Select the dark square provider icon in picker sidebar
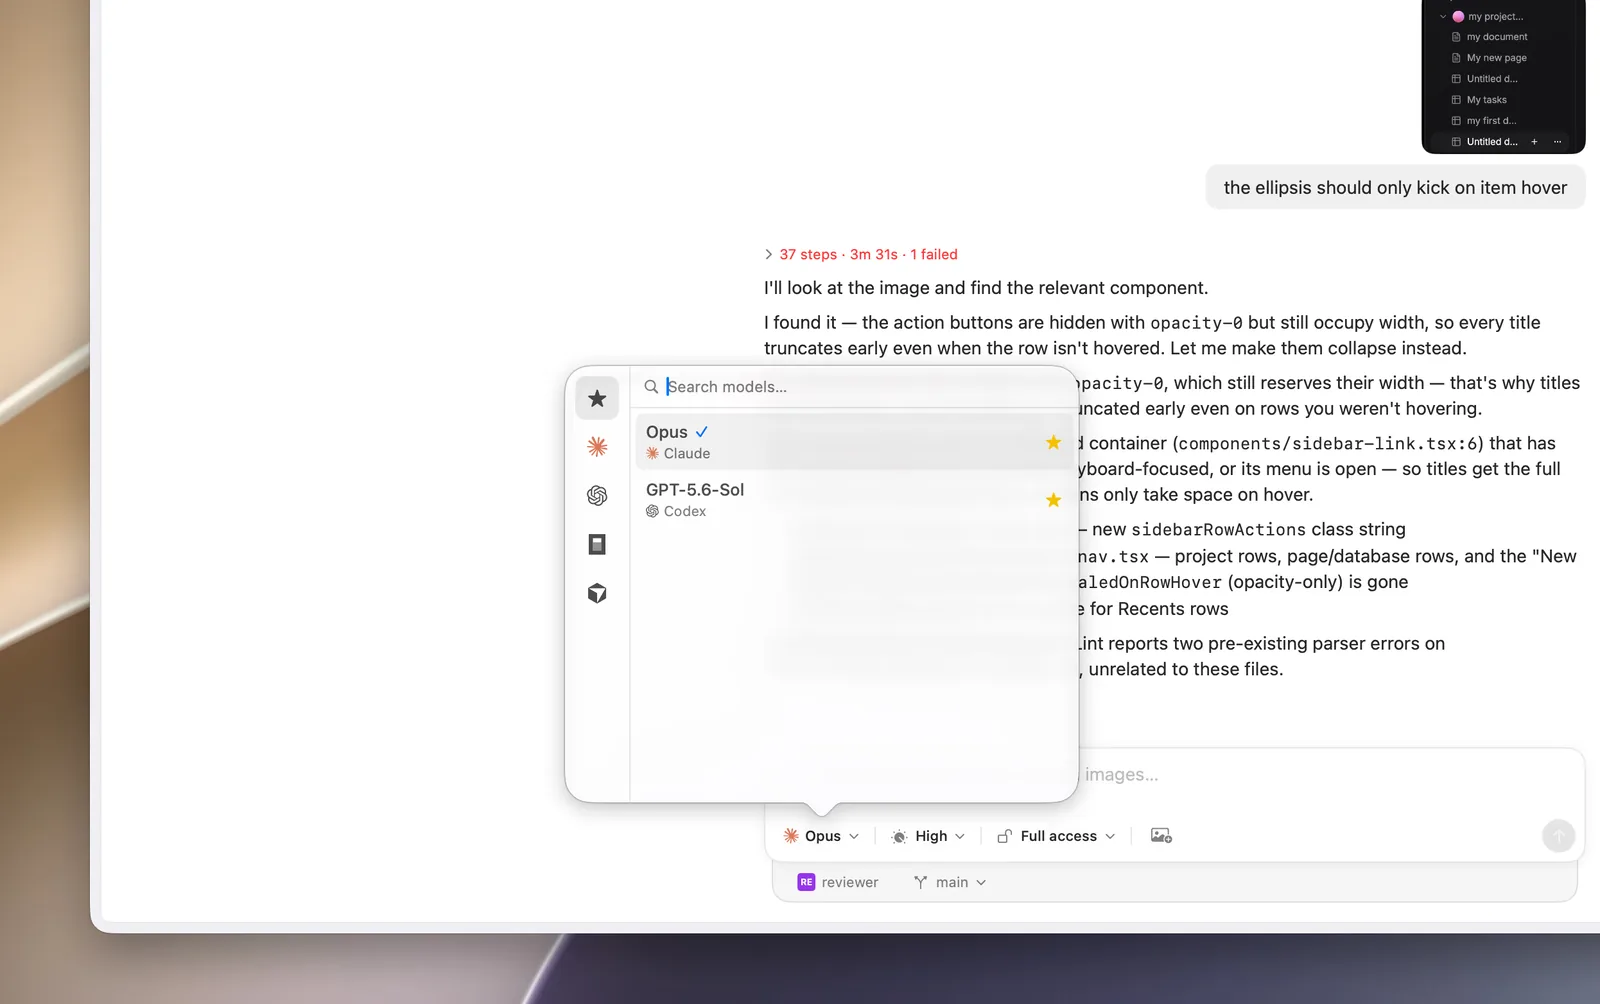This screenshot has width=1600, height=1004. click(597, 544)
